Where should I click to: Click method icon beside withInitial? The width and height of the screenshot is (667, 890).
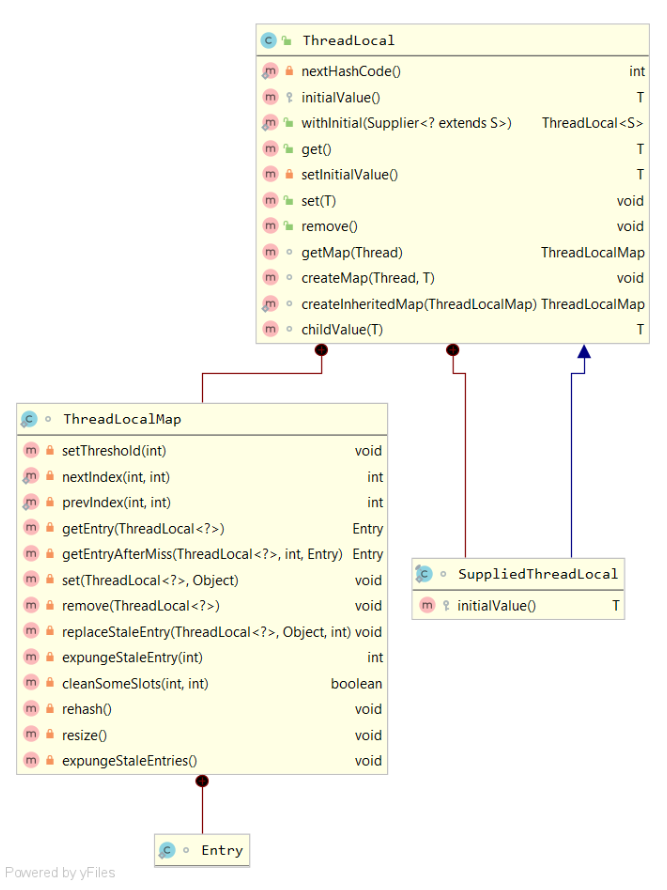pyautogui.click(x=270, y=123)
